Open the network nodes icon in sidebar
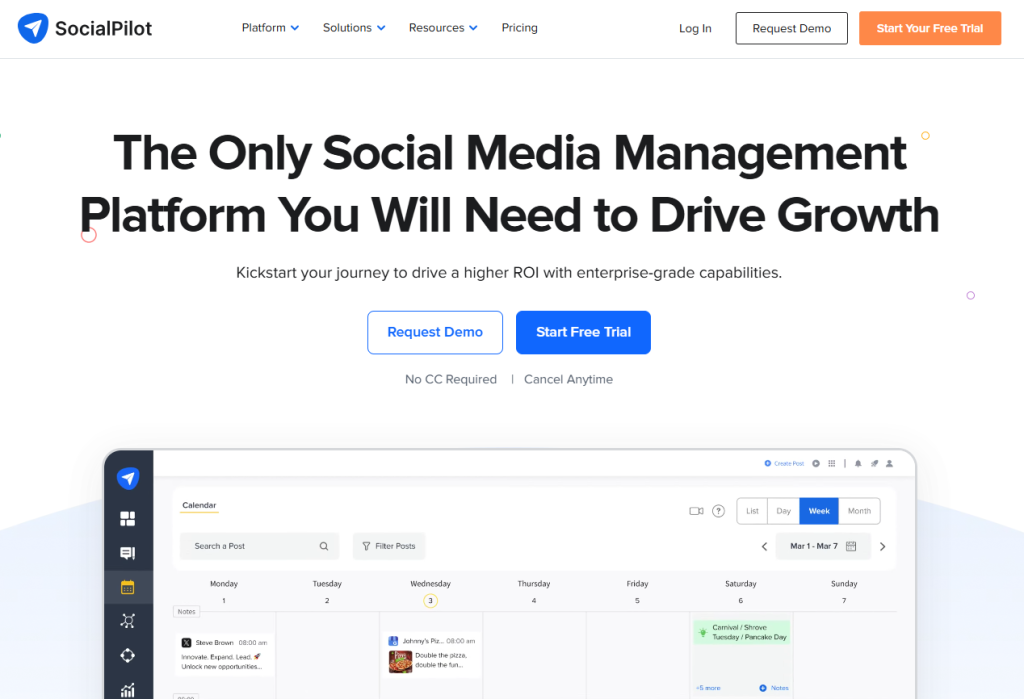Screen dimensions: 1024x699 click(x=128, y=621)
